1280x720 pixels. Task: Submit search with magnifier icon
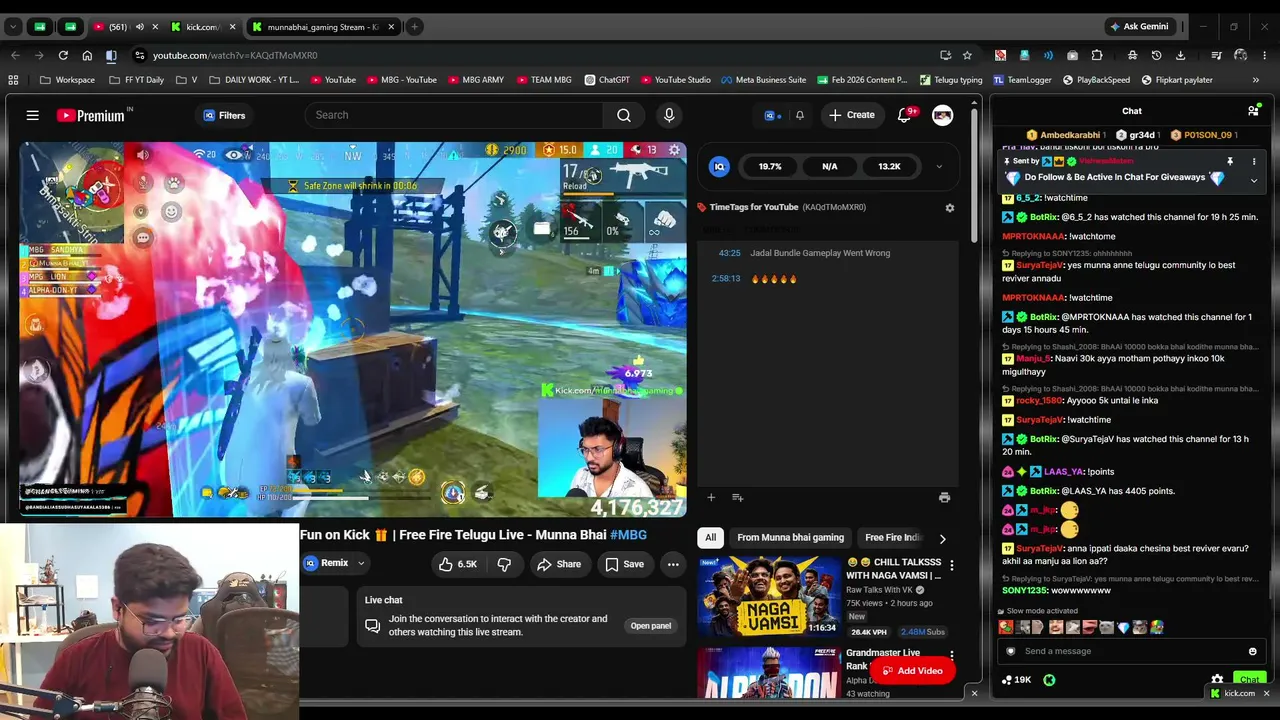click(623, 115)
